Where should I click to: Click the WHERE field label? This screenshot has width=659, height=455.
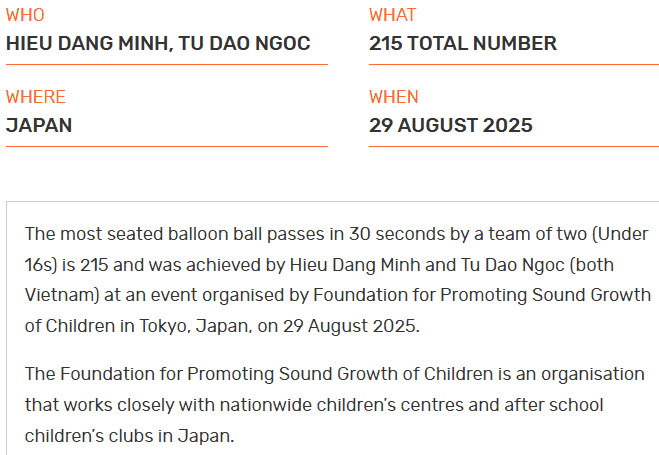[36, 97]
